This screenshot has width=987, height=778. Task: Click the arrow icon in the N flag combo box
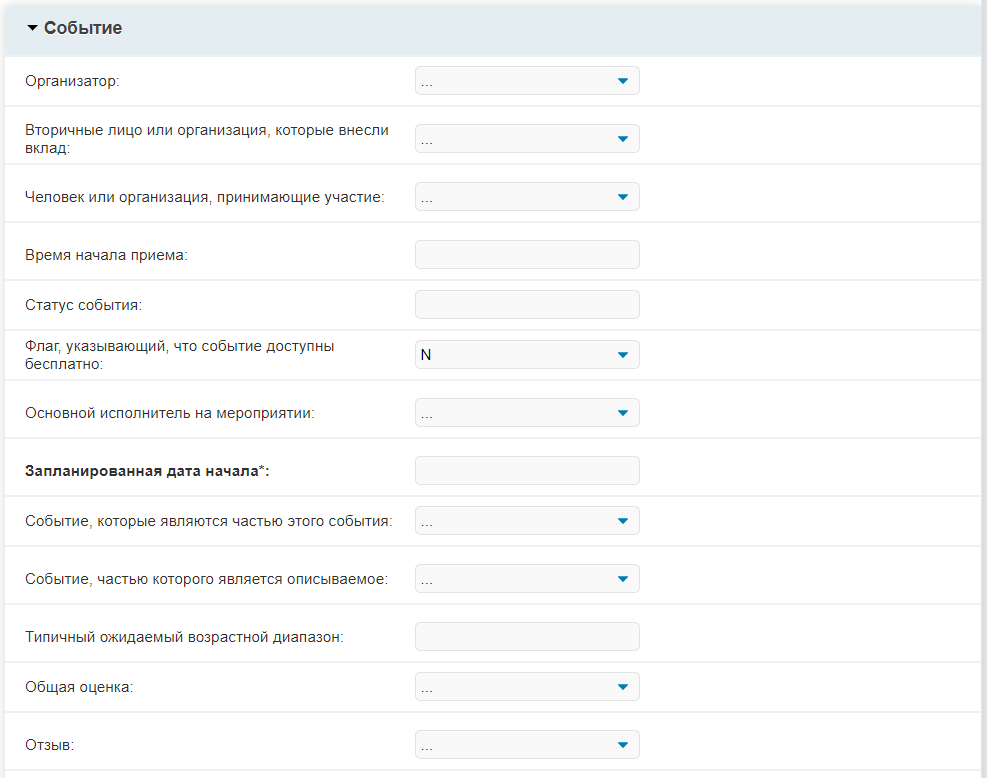tap(623, 355)
